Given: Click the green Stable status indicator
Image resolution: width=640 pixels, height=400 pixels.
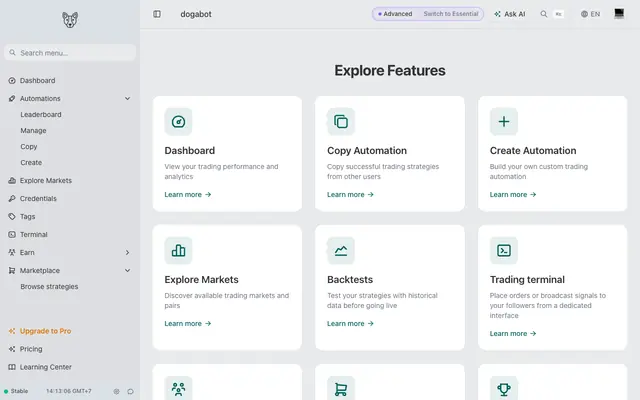Looking at the screenshot, I should tap(16, 391).
